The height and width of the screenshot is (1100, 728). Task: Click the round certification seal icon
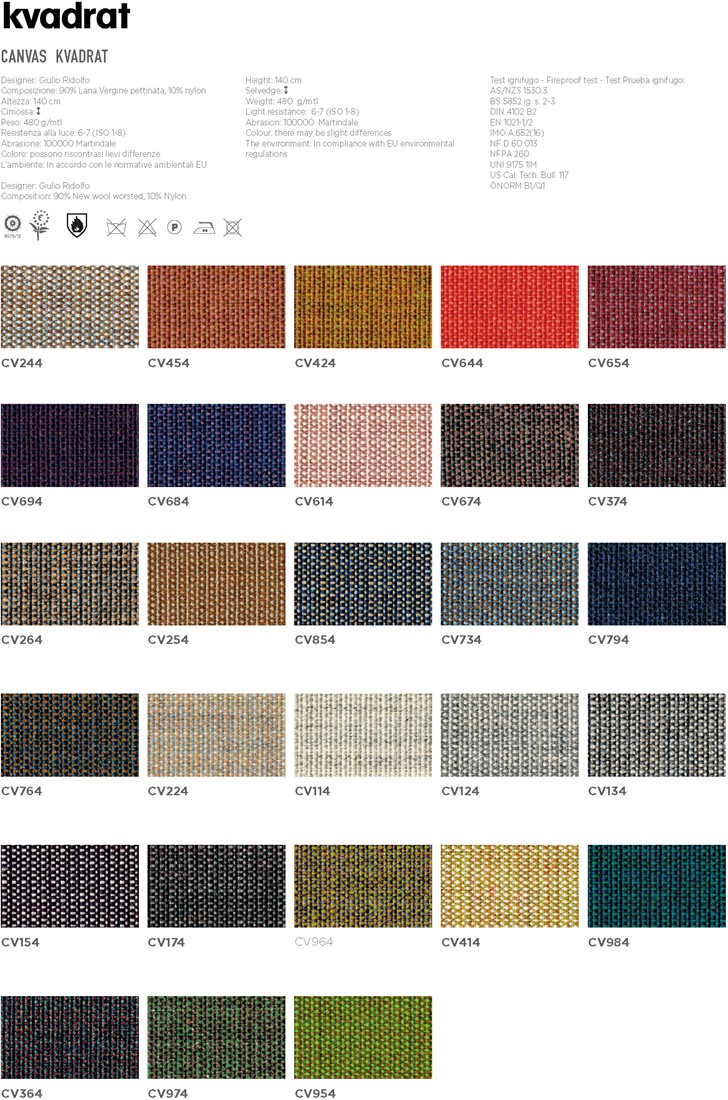[13, 225]
